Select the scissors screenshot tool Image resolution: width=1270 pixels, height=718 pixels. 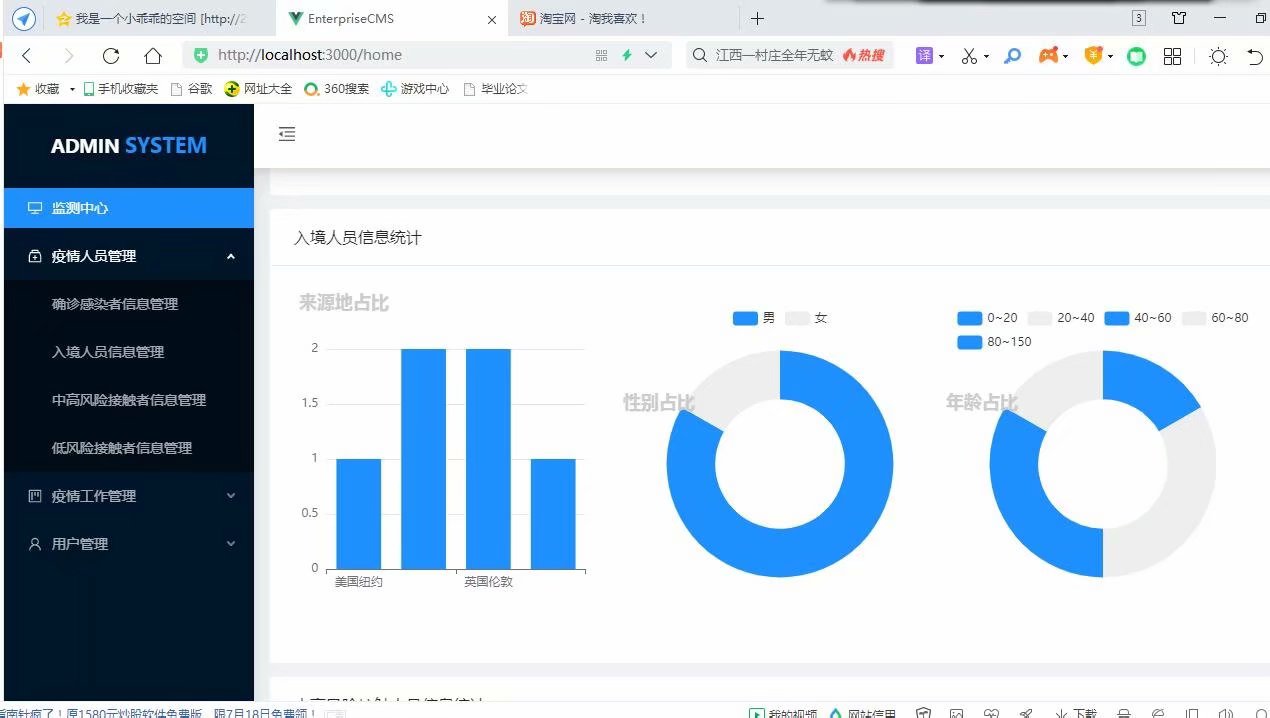tap(968, 56)
